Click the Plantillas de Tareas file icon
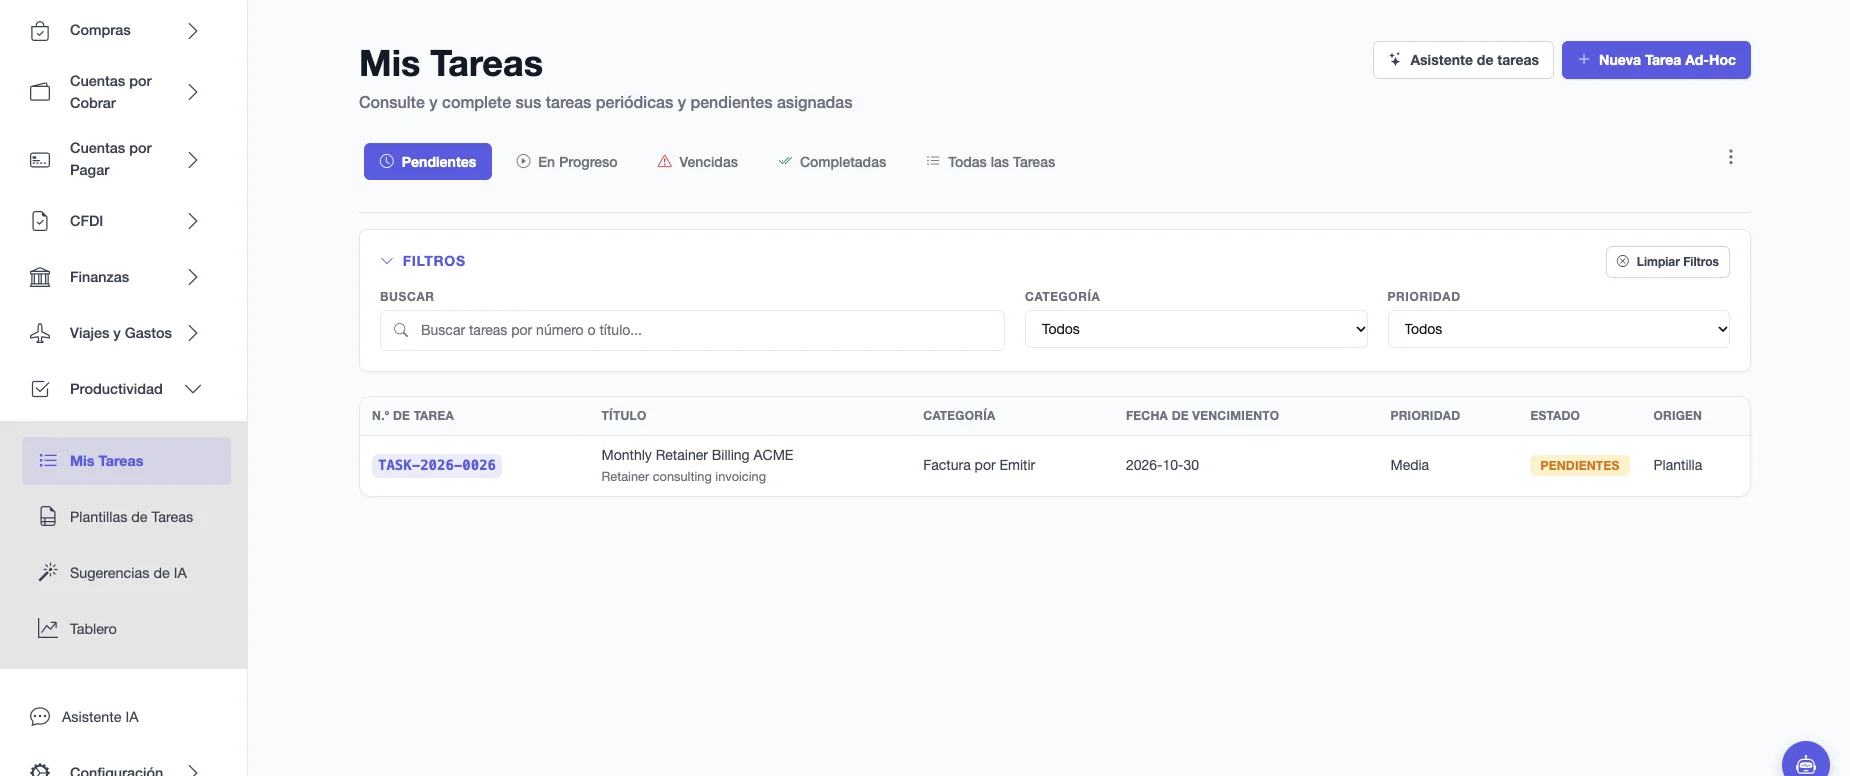 click(48, 517)
